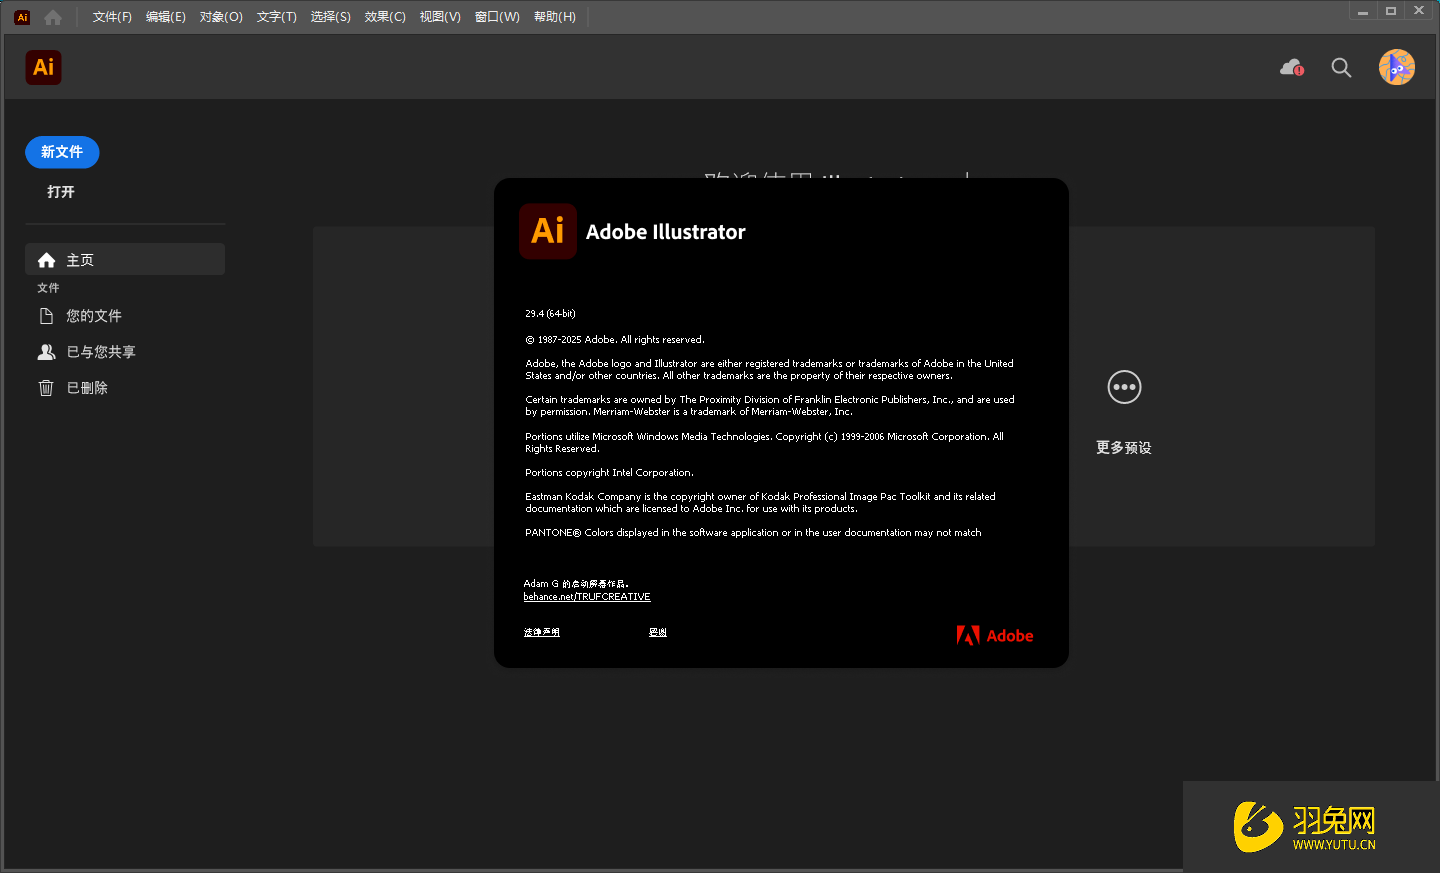Click the 打开 button

point(61,192)
